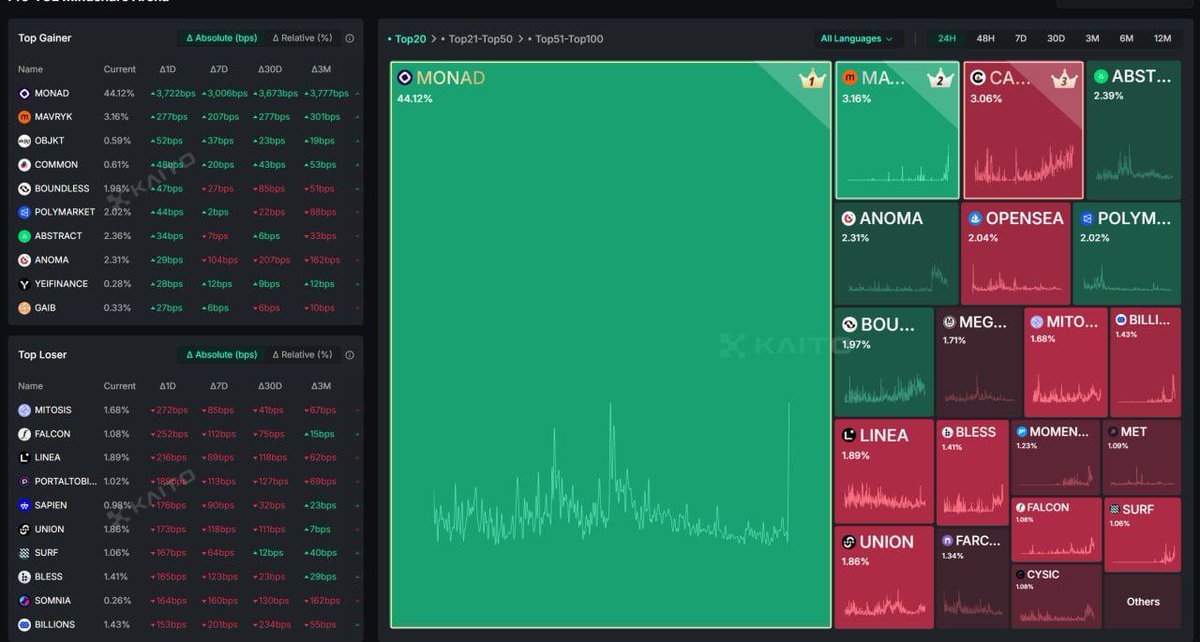Click the GAIB project icon
The image size is (1200, 642).
pyautogui.click(x=25, y=308)
